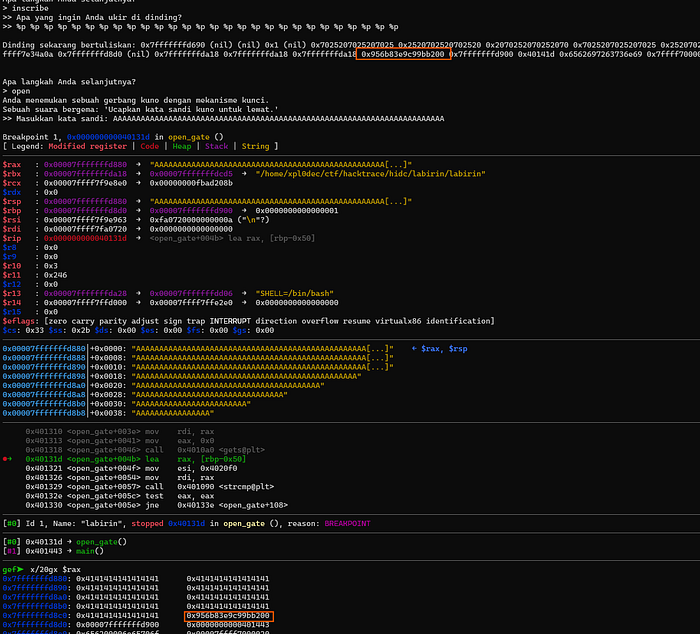Viewport: 700px width, 634px height.
Task: Click the highlighted canary 0x956b83e9c99bb200 in wall output
Action: pyautogui.click(x=403, y=54)
